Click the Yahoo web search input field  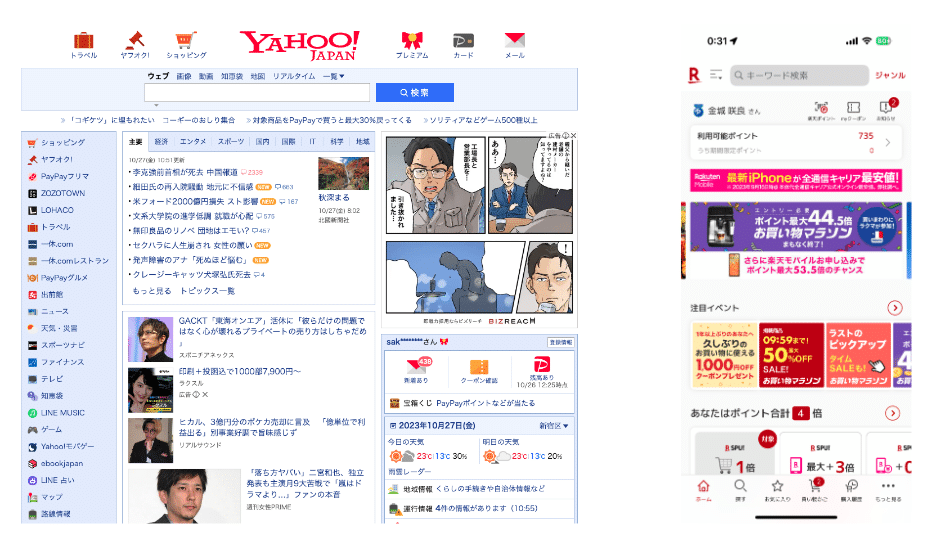[257, 93]
